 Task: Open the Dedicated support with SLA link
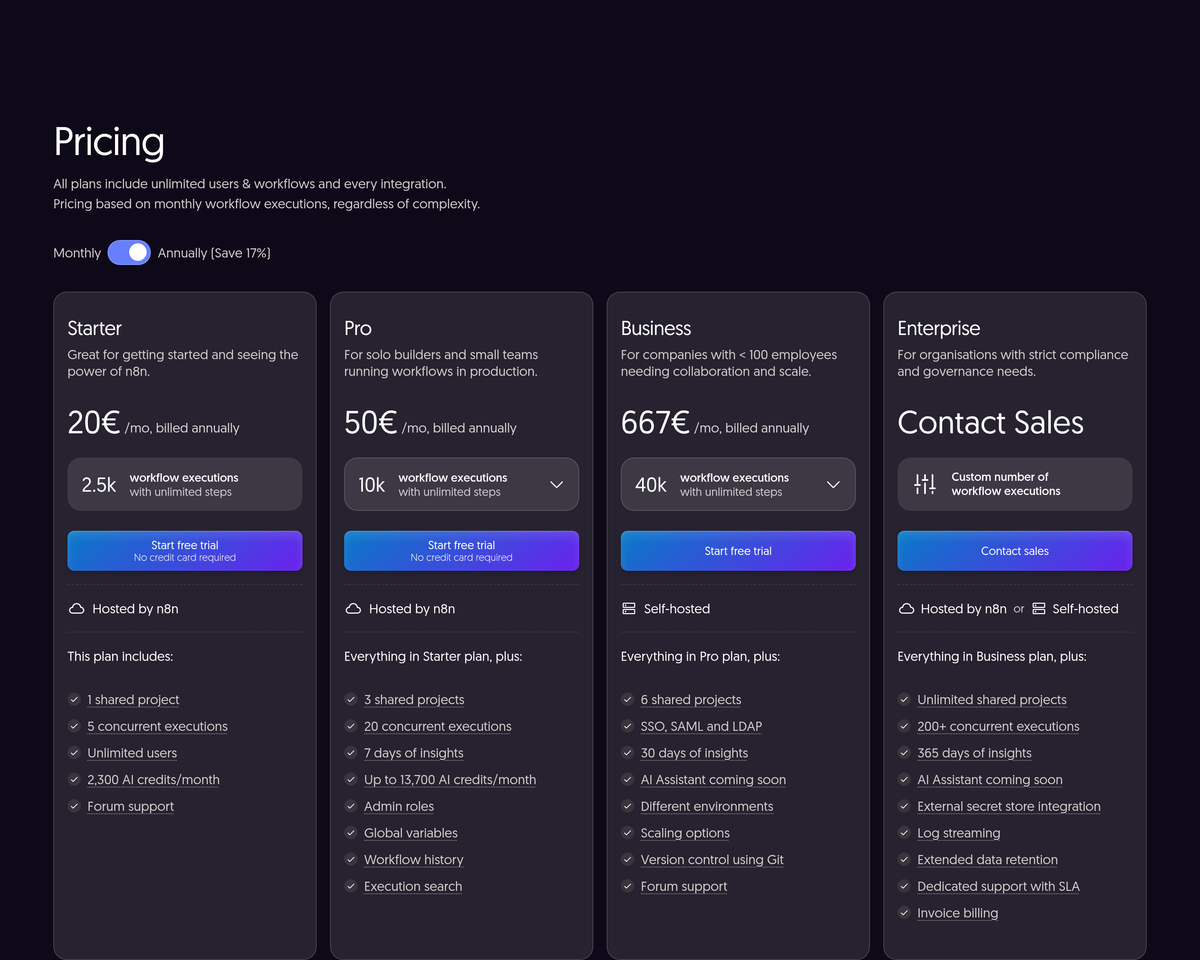pyautogui.click(x=998, y=887)
